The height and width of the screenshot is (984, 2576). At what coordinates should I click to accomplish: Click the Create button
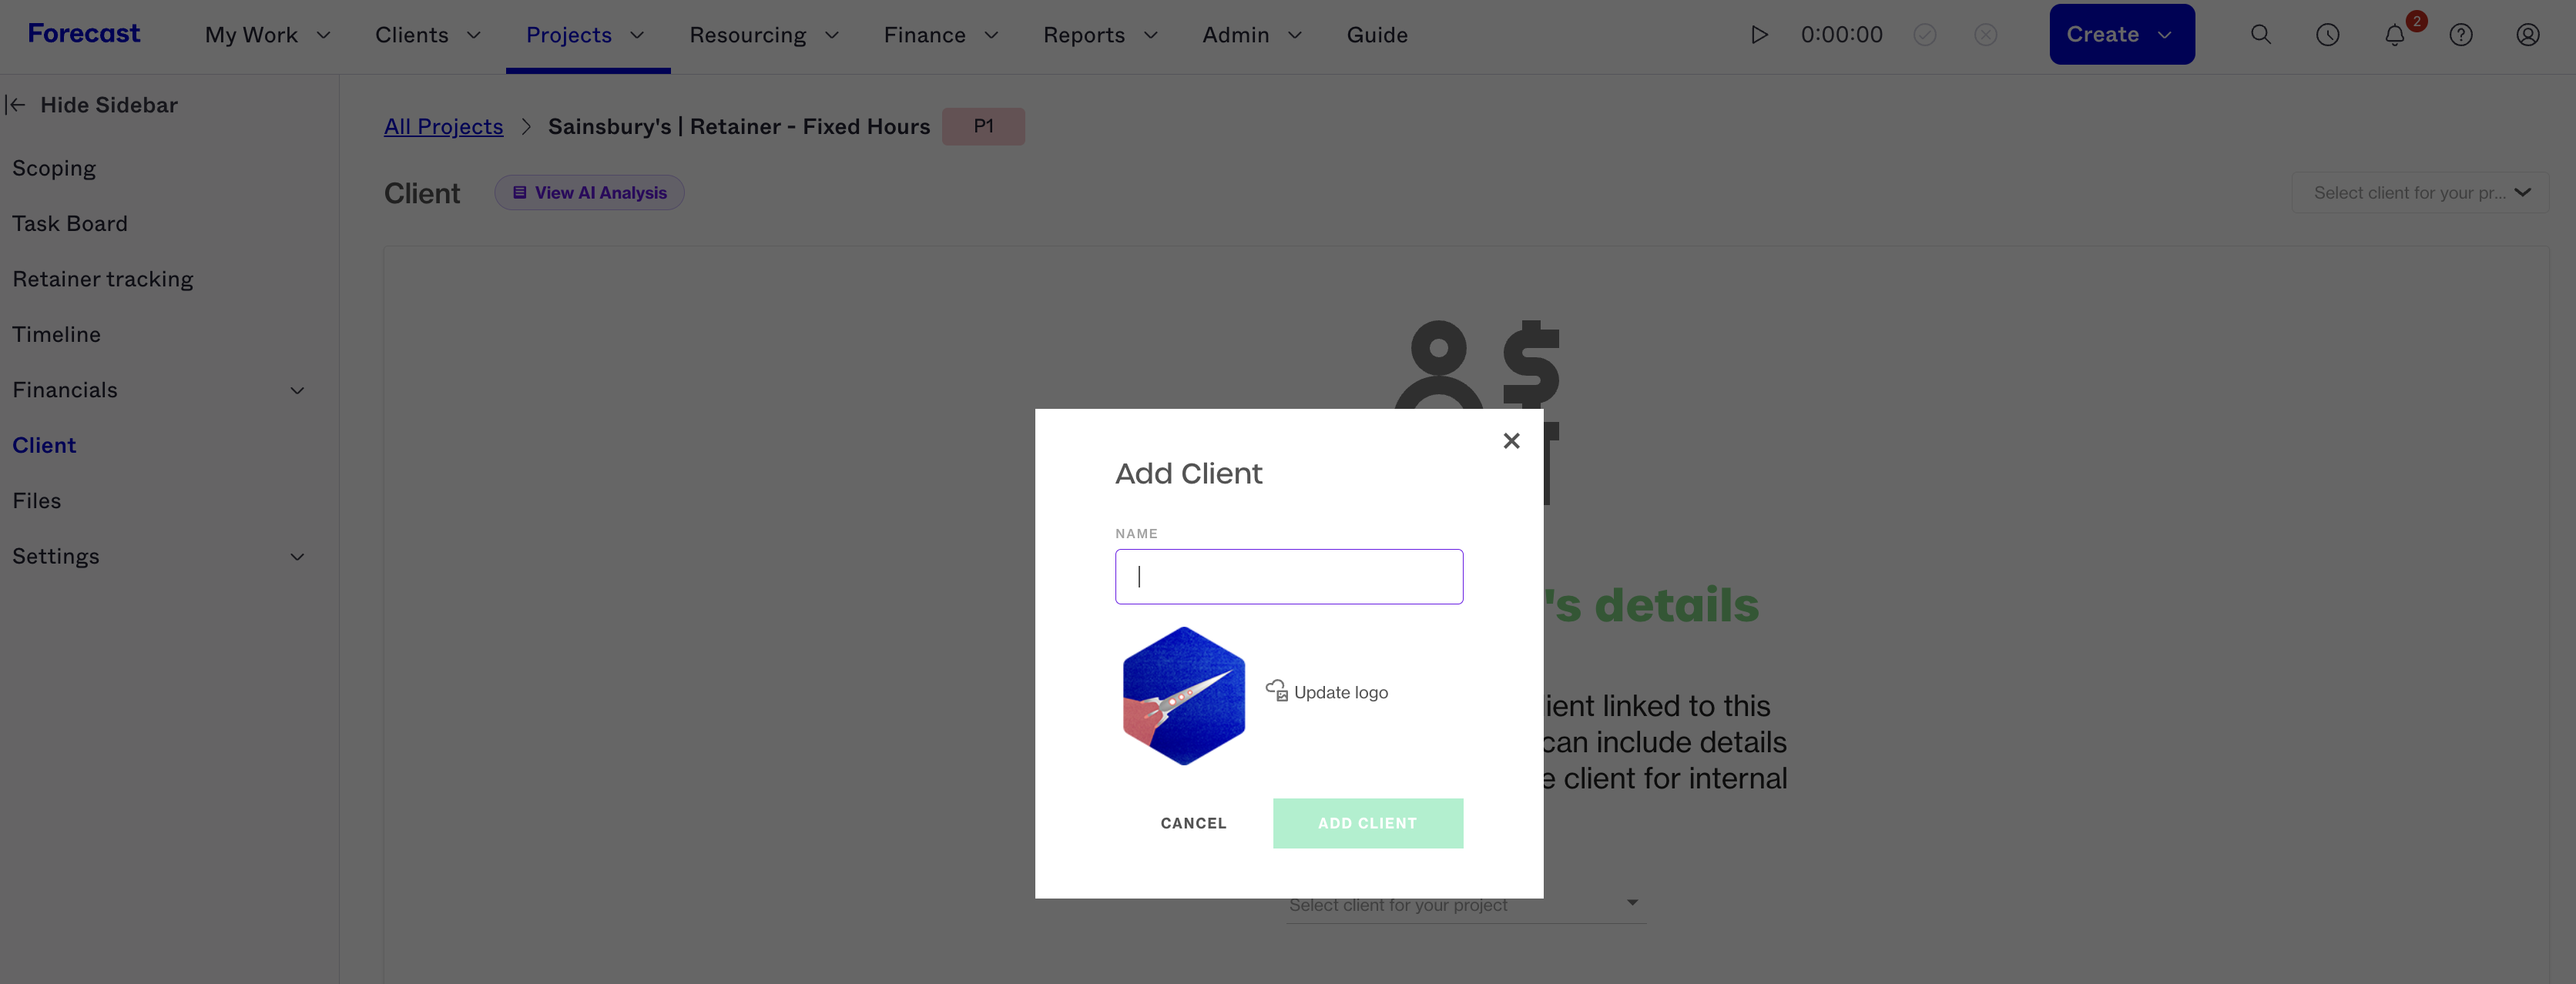2121,34
